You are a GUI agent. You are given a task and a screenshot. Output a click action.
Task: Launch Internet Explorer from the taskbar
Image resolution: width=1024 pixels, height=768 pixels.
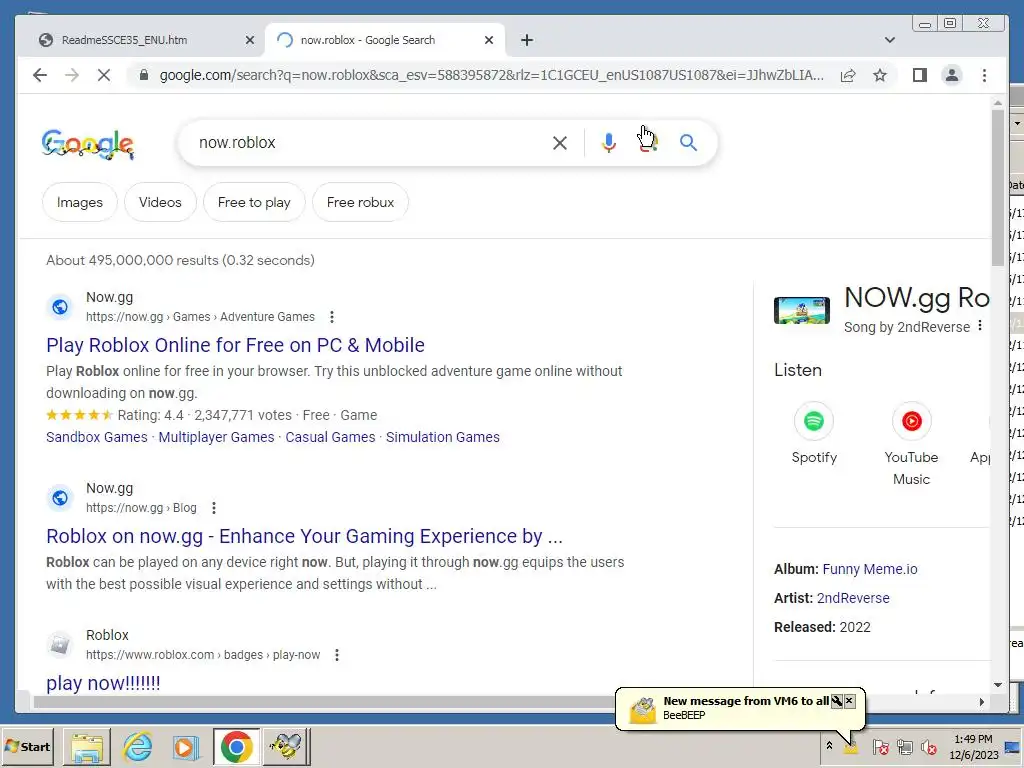coord(138,746)
